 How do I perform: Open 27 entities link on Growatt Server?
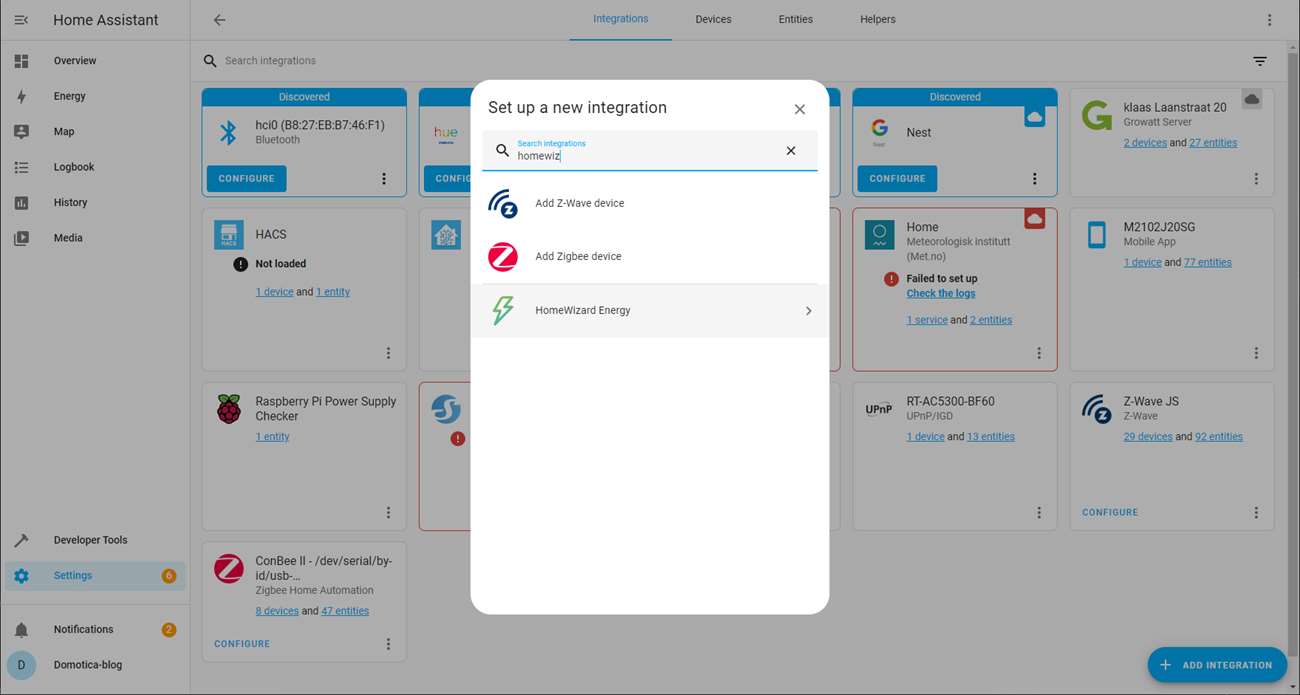[1213, 143]
